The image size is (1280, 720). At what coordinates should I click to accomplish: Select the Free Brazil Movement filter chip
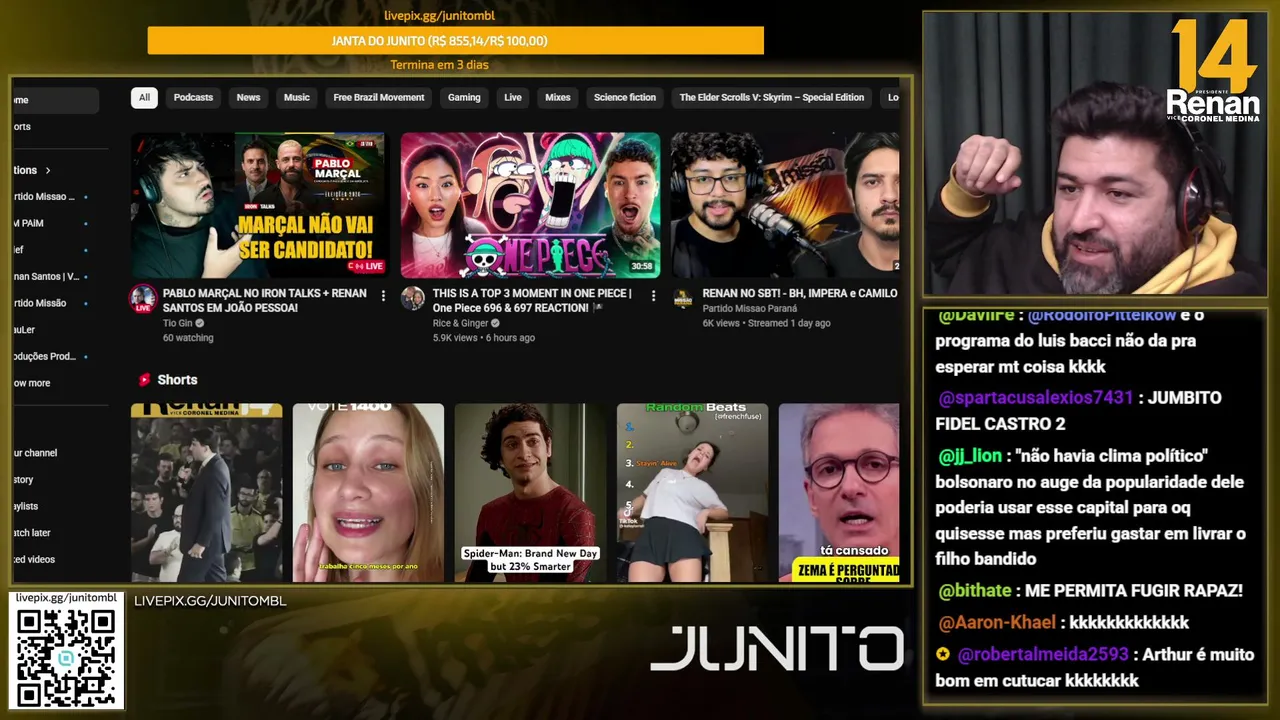[379, 97]
